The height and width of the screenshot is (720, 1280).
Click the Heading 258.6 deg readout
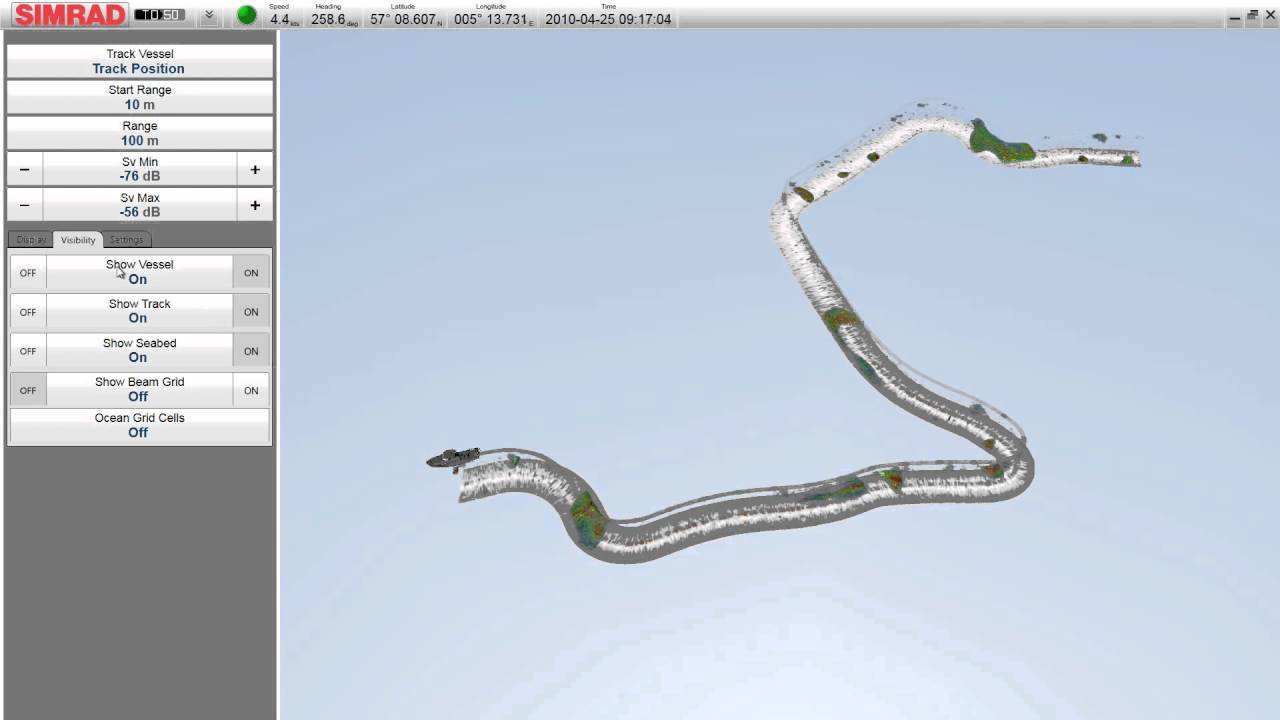(335, 15)
